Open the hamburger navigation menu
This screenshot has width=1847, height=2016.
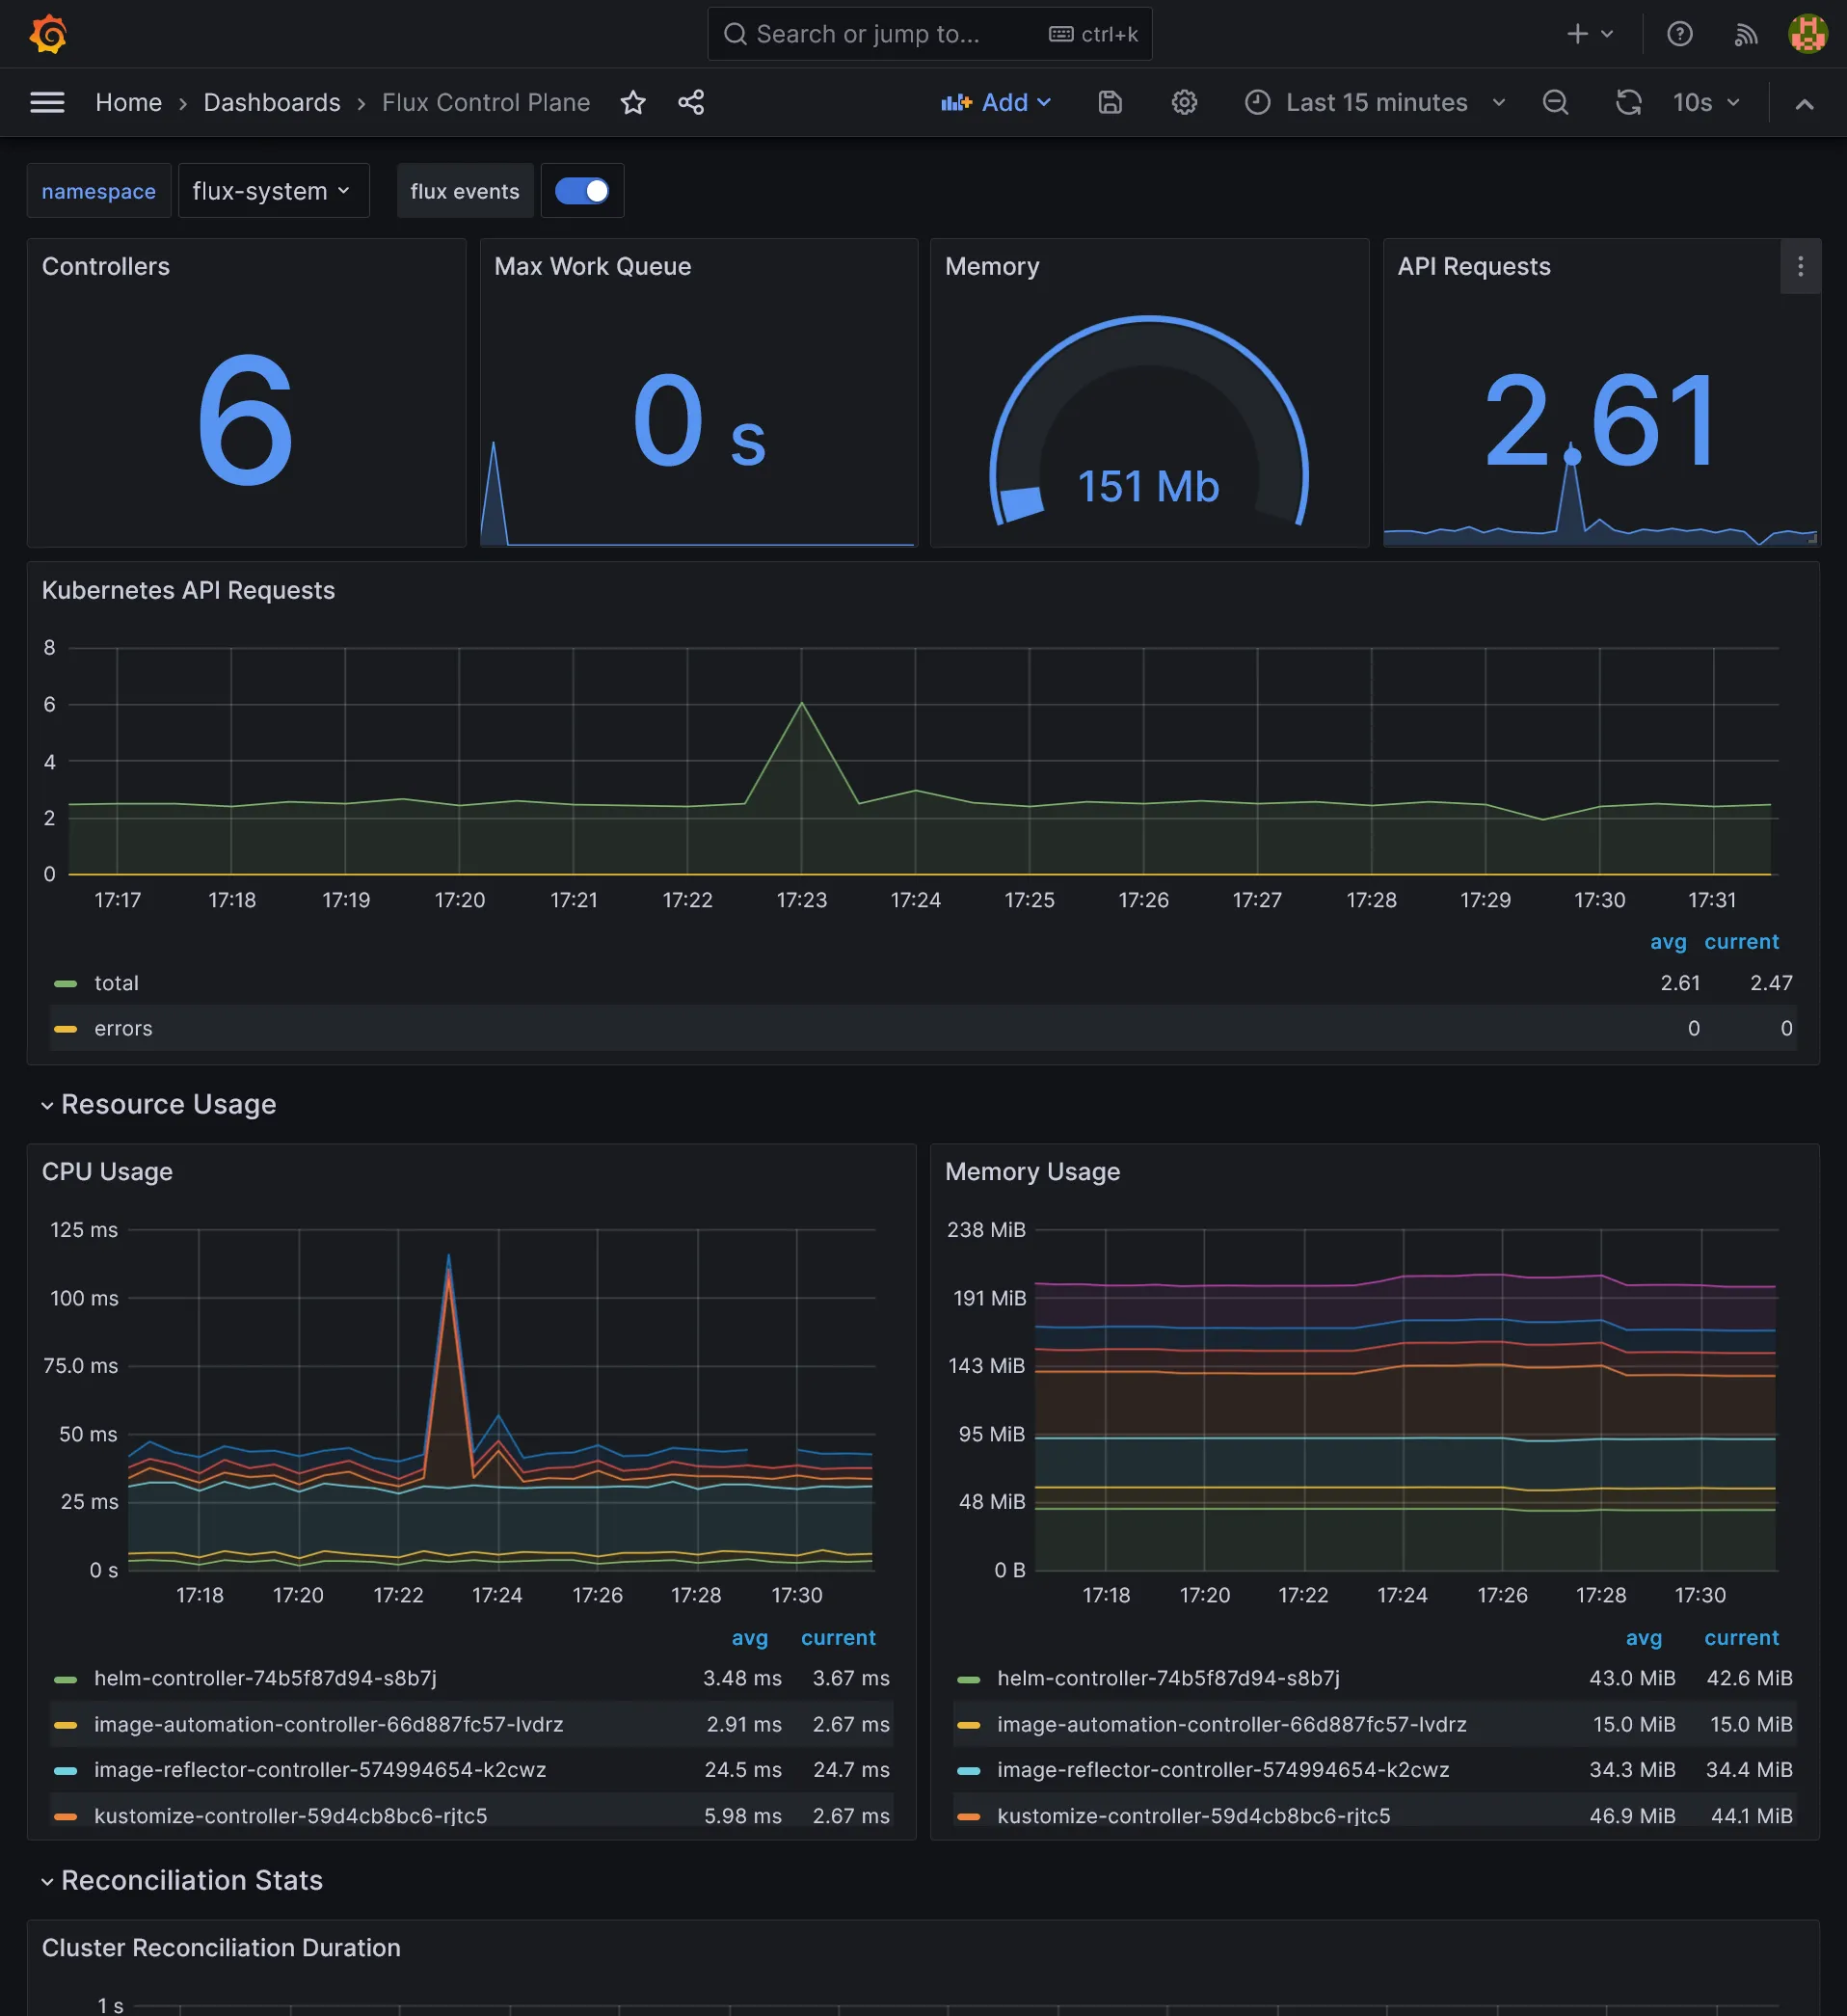(47, 102)
